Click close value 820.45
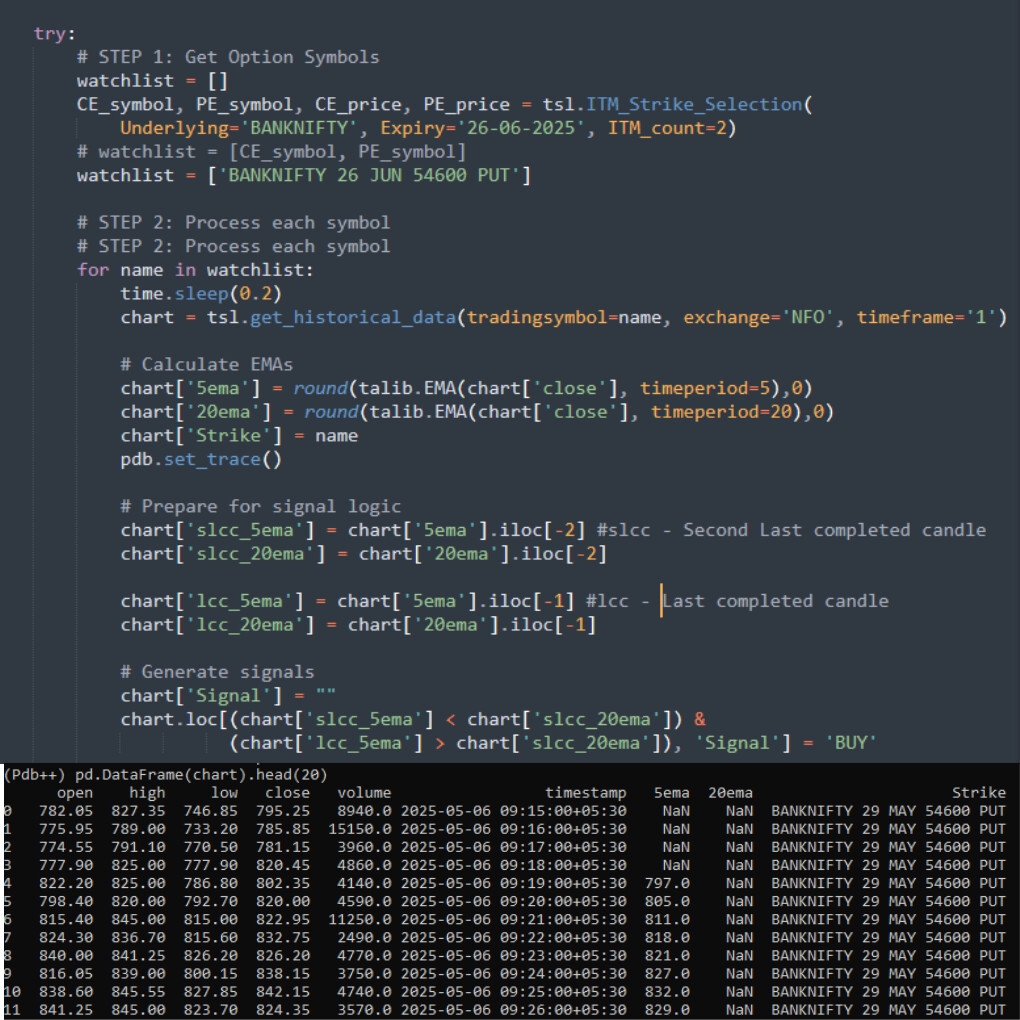 (282, 865)
